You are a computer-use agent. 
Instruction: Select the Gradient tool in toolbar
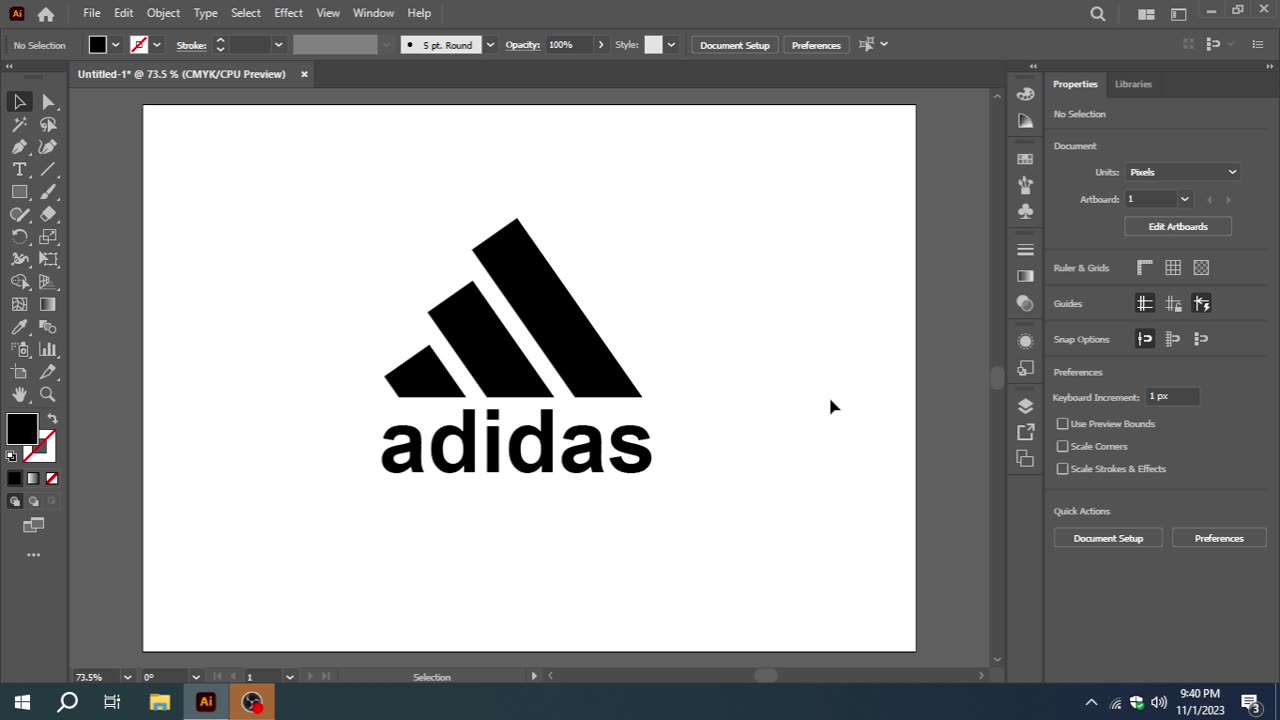click(x=48, y=305)
